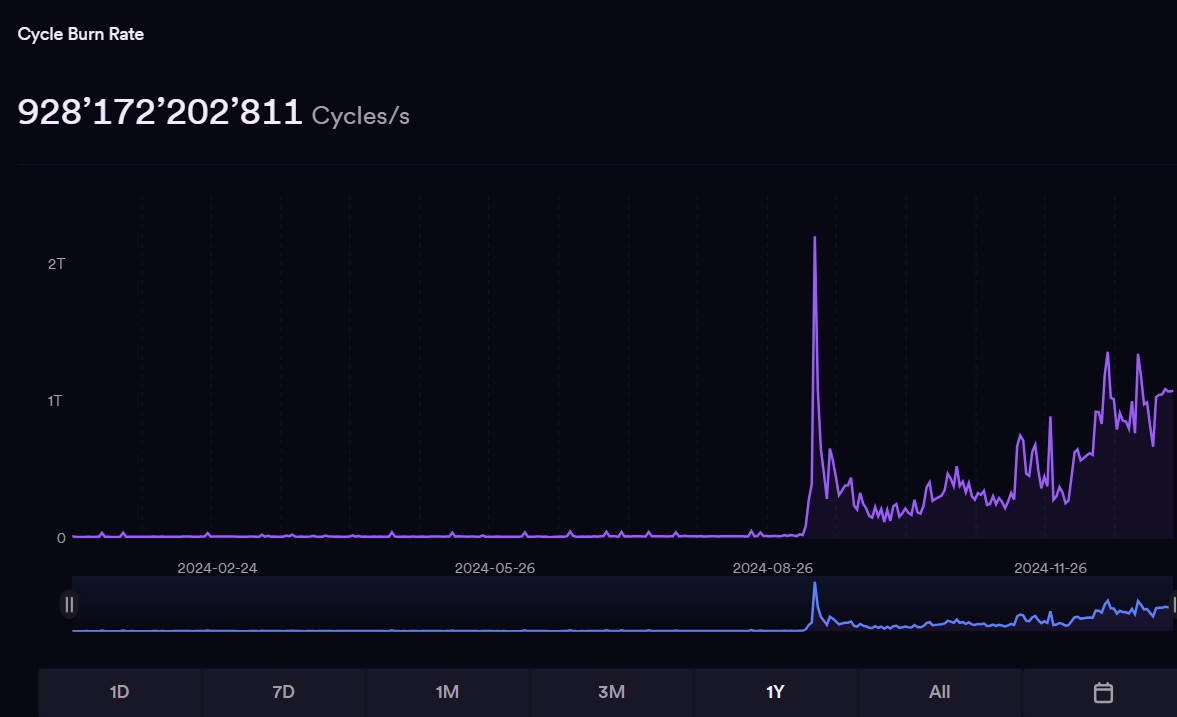Click the right range slider handle
1177x717 pixels.
[x=1173, y=604]
